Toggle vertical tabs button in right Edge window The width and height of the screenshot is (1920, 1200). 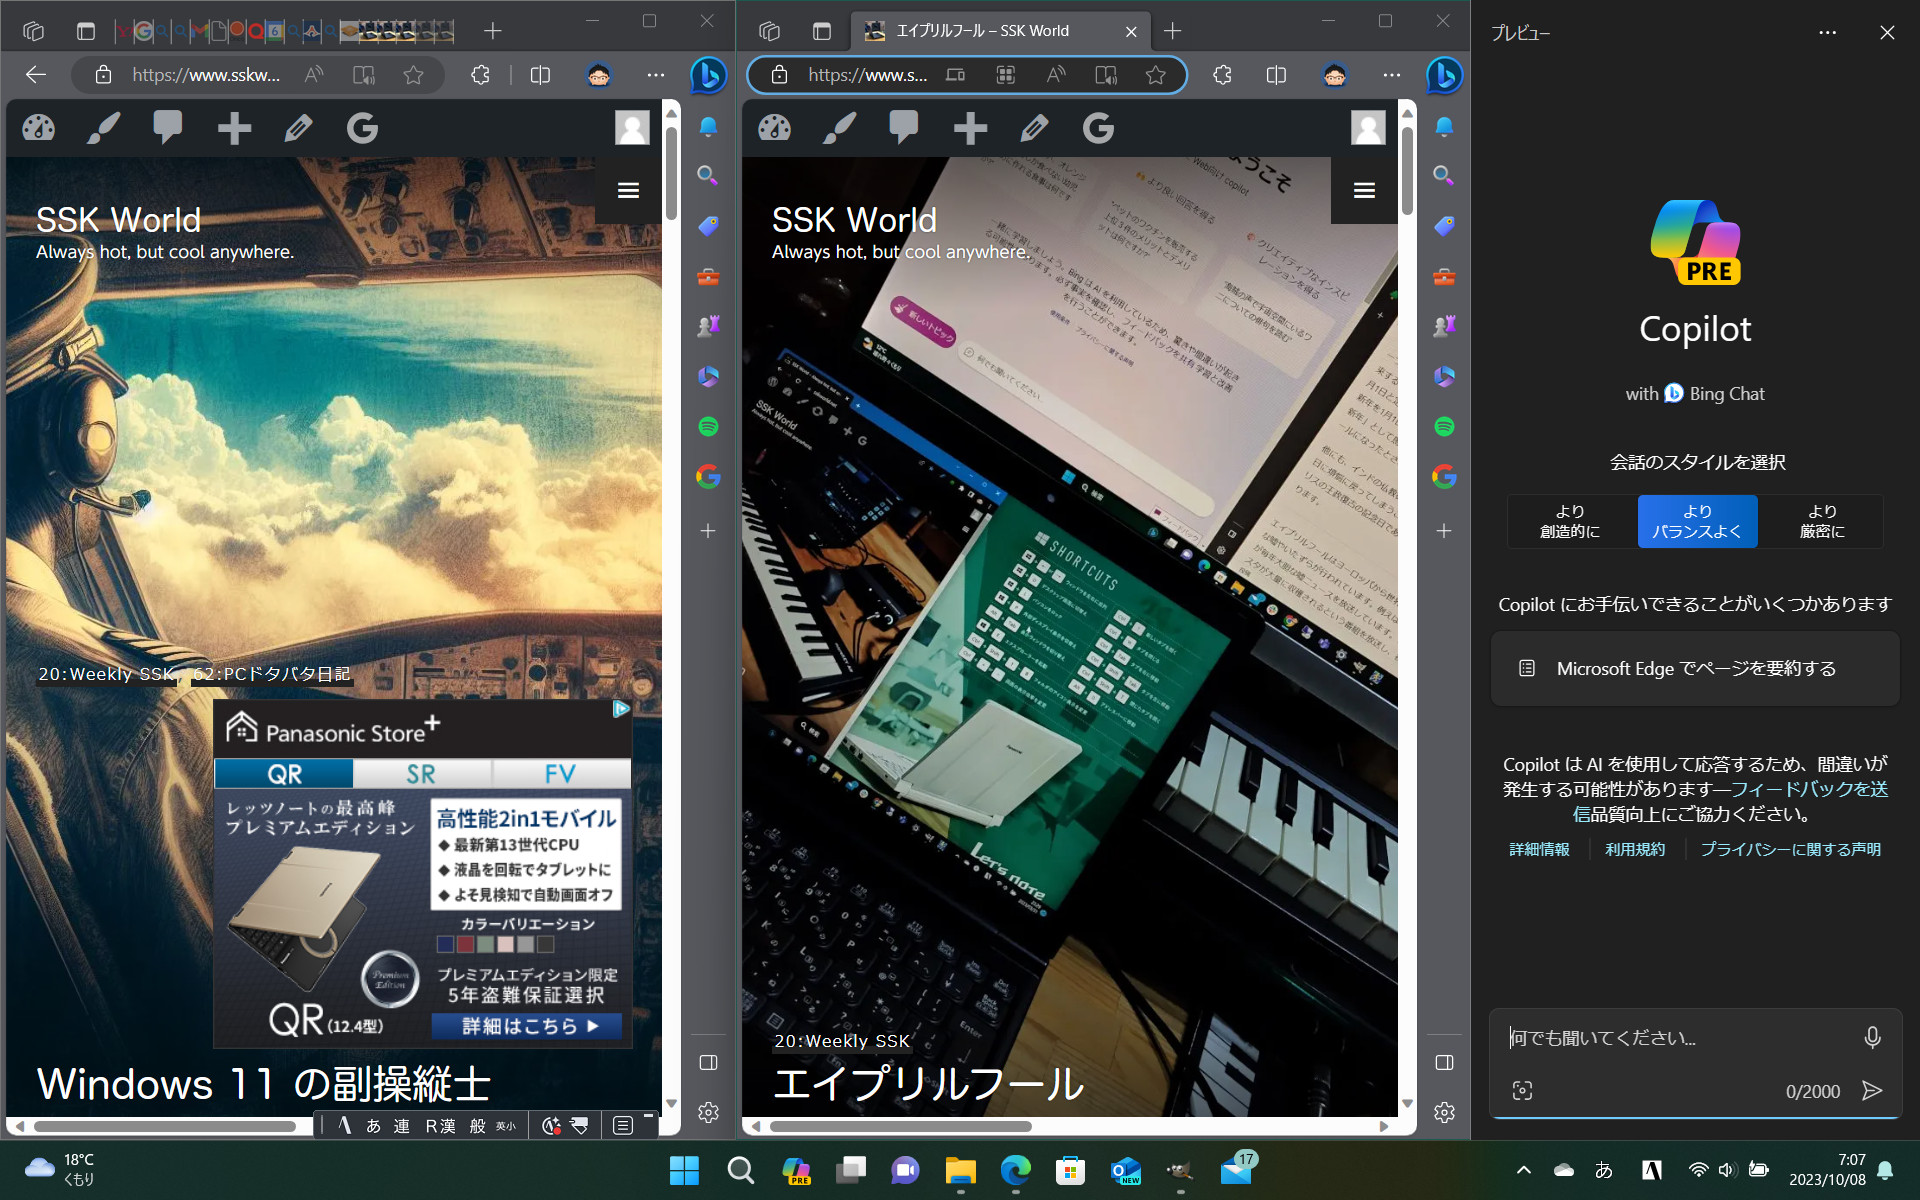point(822,31)
